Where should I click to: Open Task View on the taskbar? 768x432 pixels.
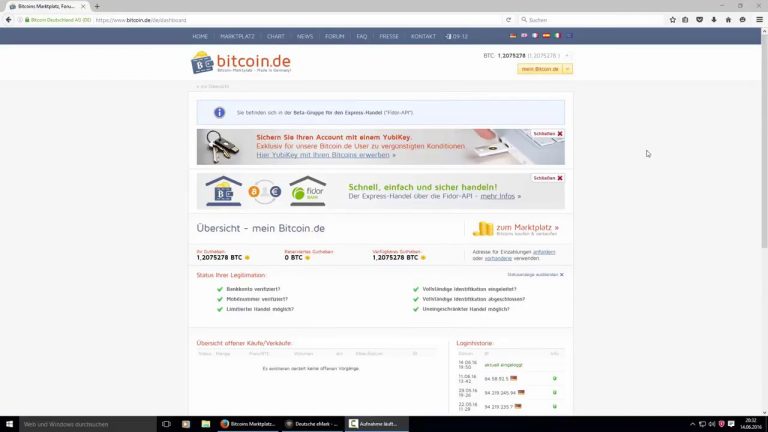[166, 424]
